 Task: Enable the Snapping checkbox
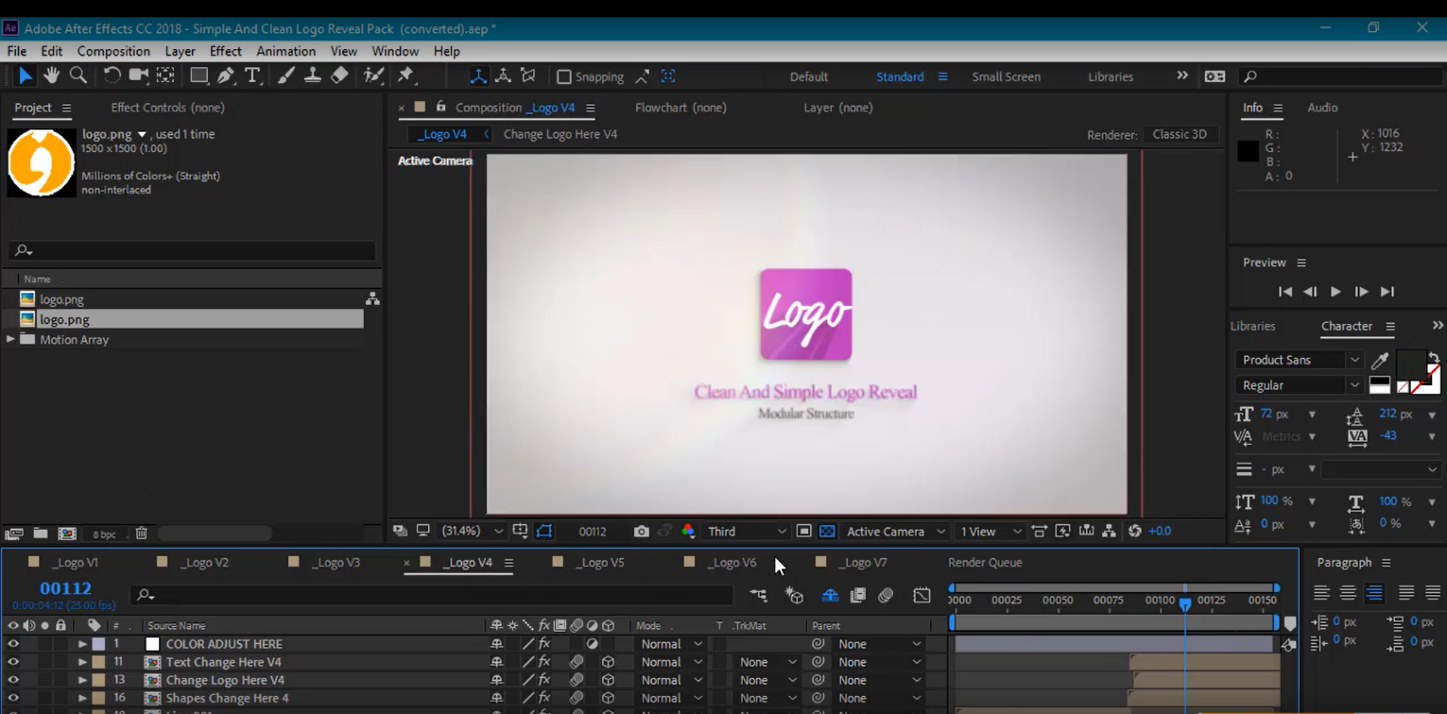pos(564,77)
